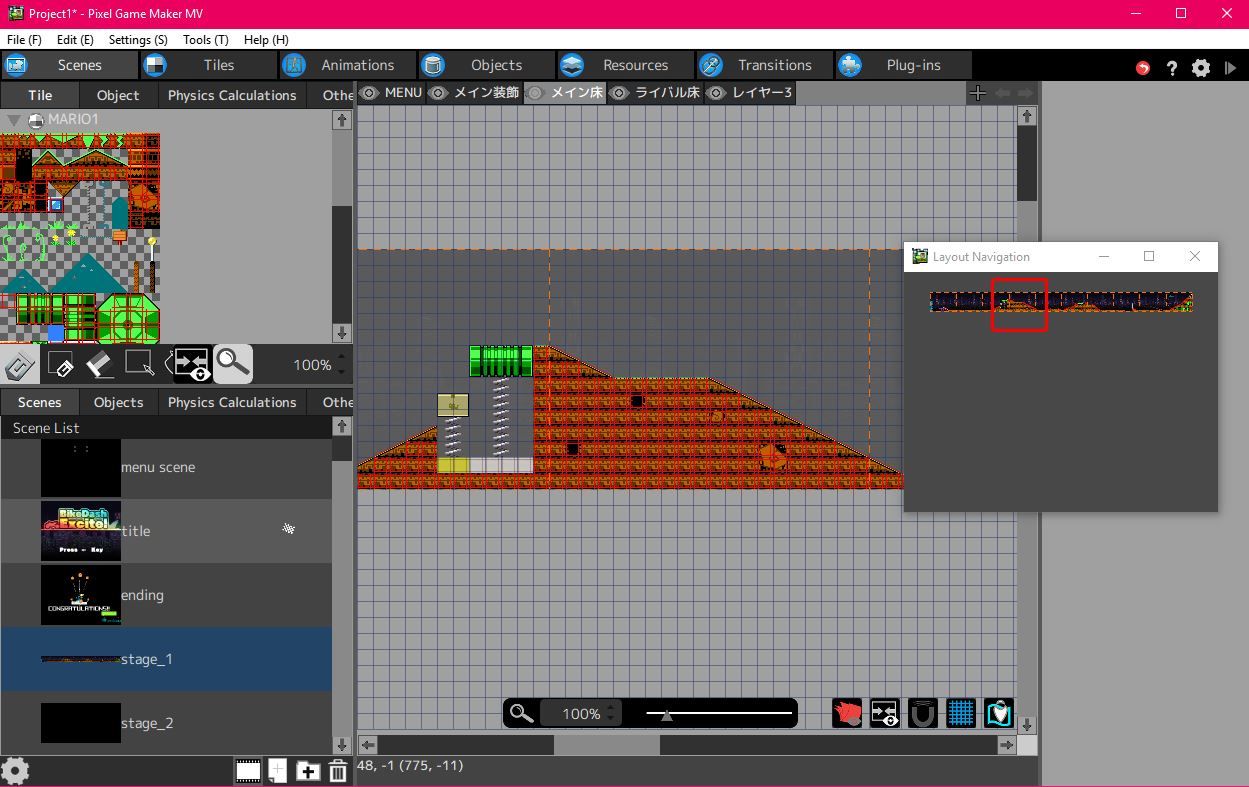Hide the メイン装飾 layer with its visibility toggle
Screen dimensions: 1249x787
tap(438, 92)
